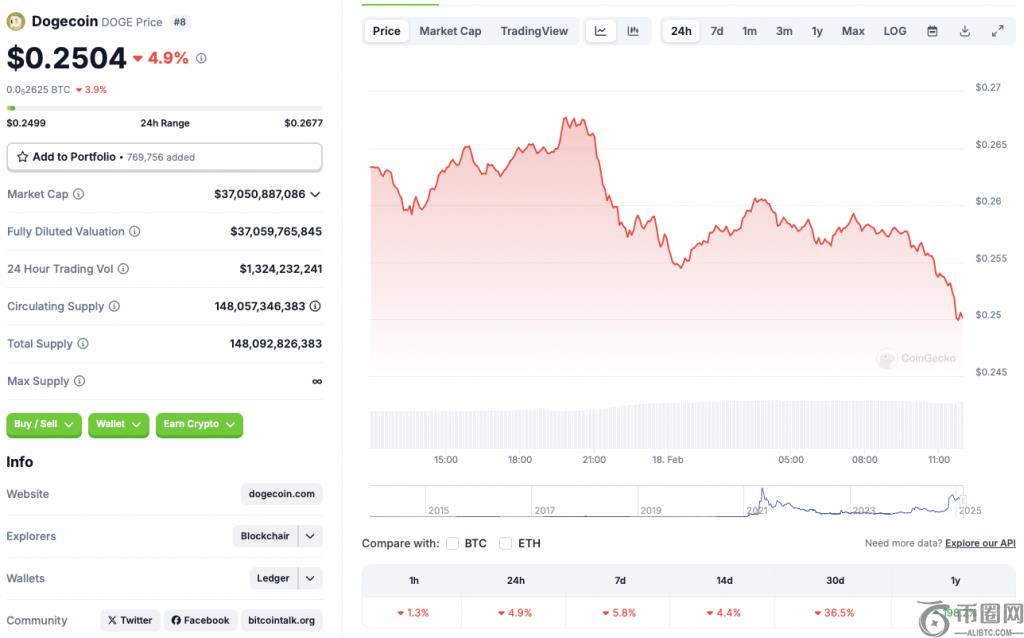Switch to candlestick chart icon
This screenshot has width=1024, height=638.
point(633,31)
